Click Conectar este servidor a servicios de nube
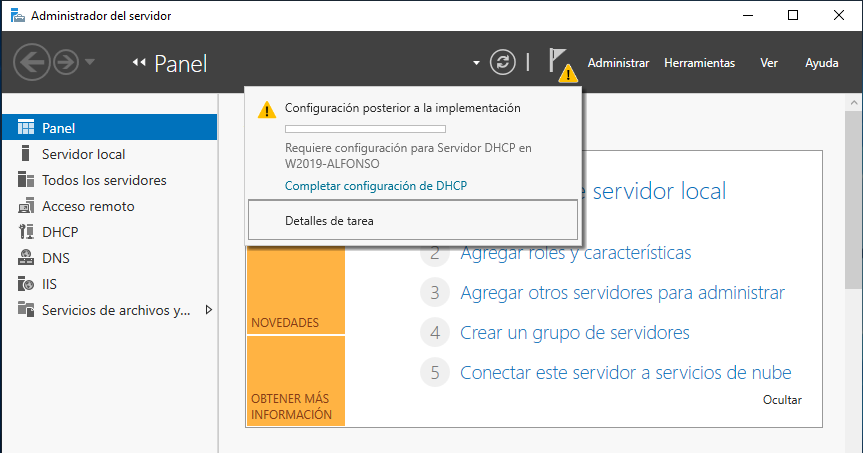The image size is (863, 453). click(626, 373)
